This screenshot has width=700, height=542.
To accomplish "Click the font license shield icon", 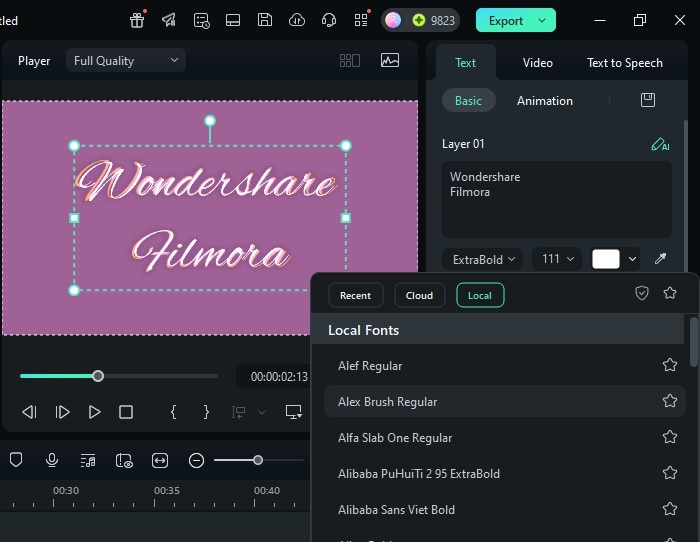I will (x=642, y=293).
